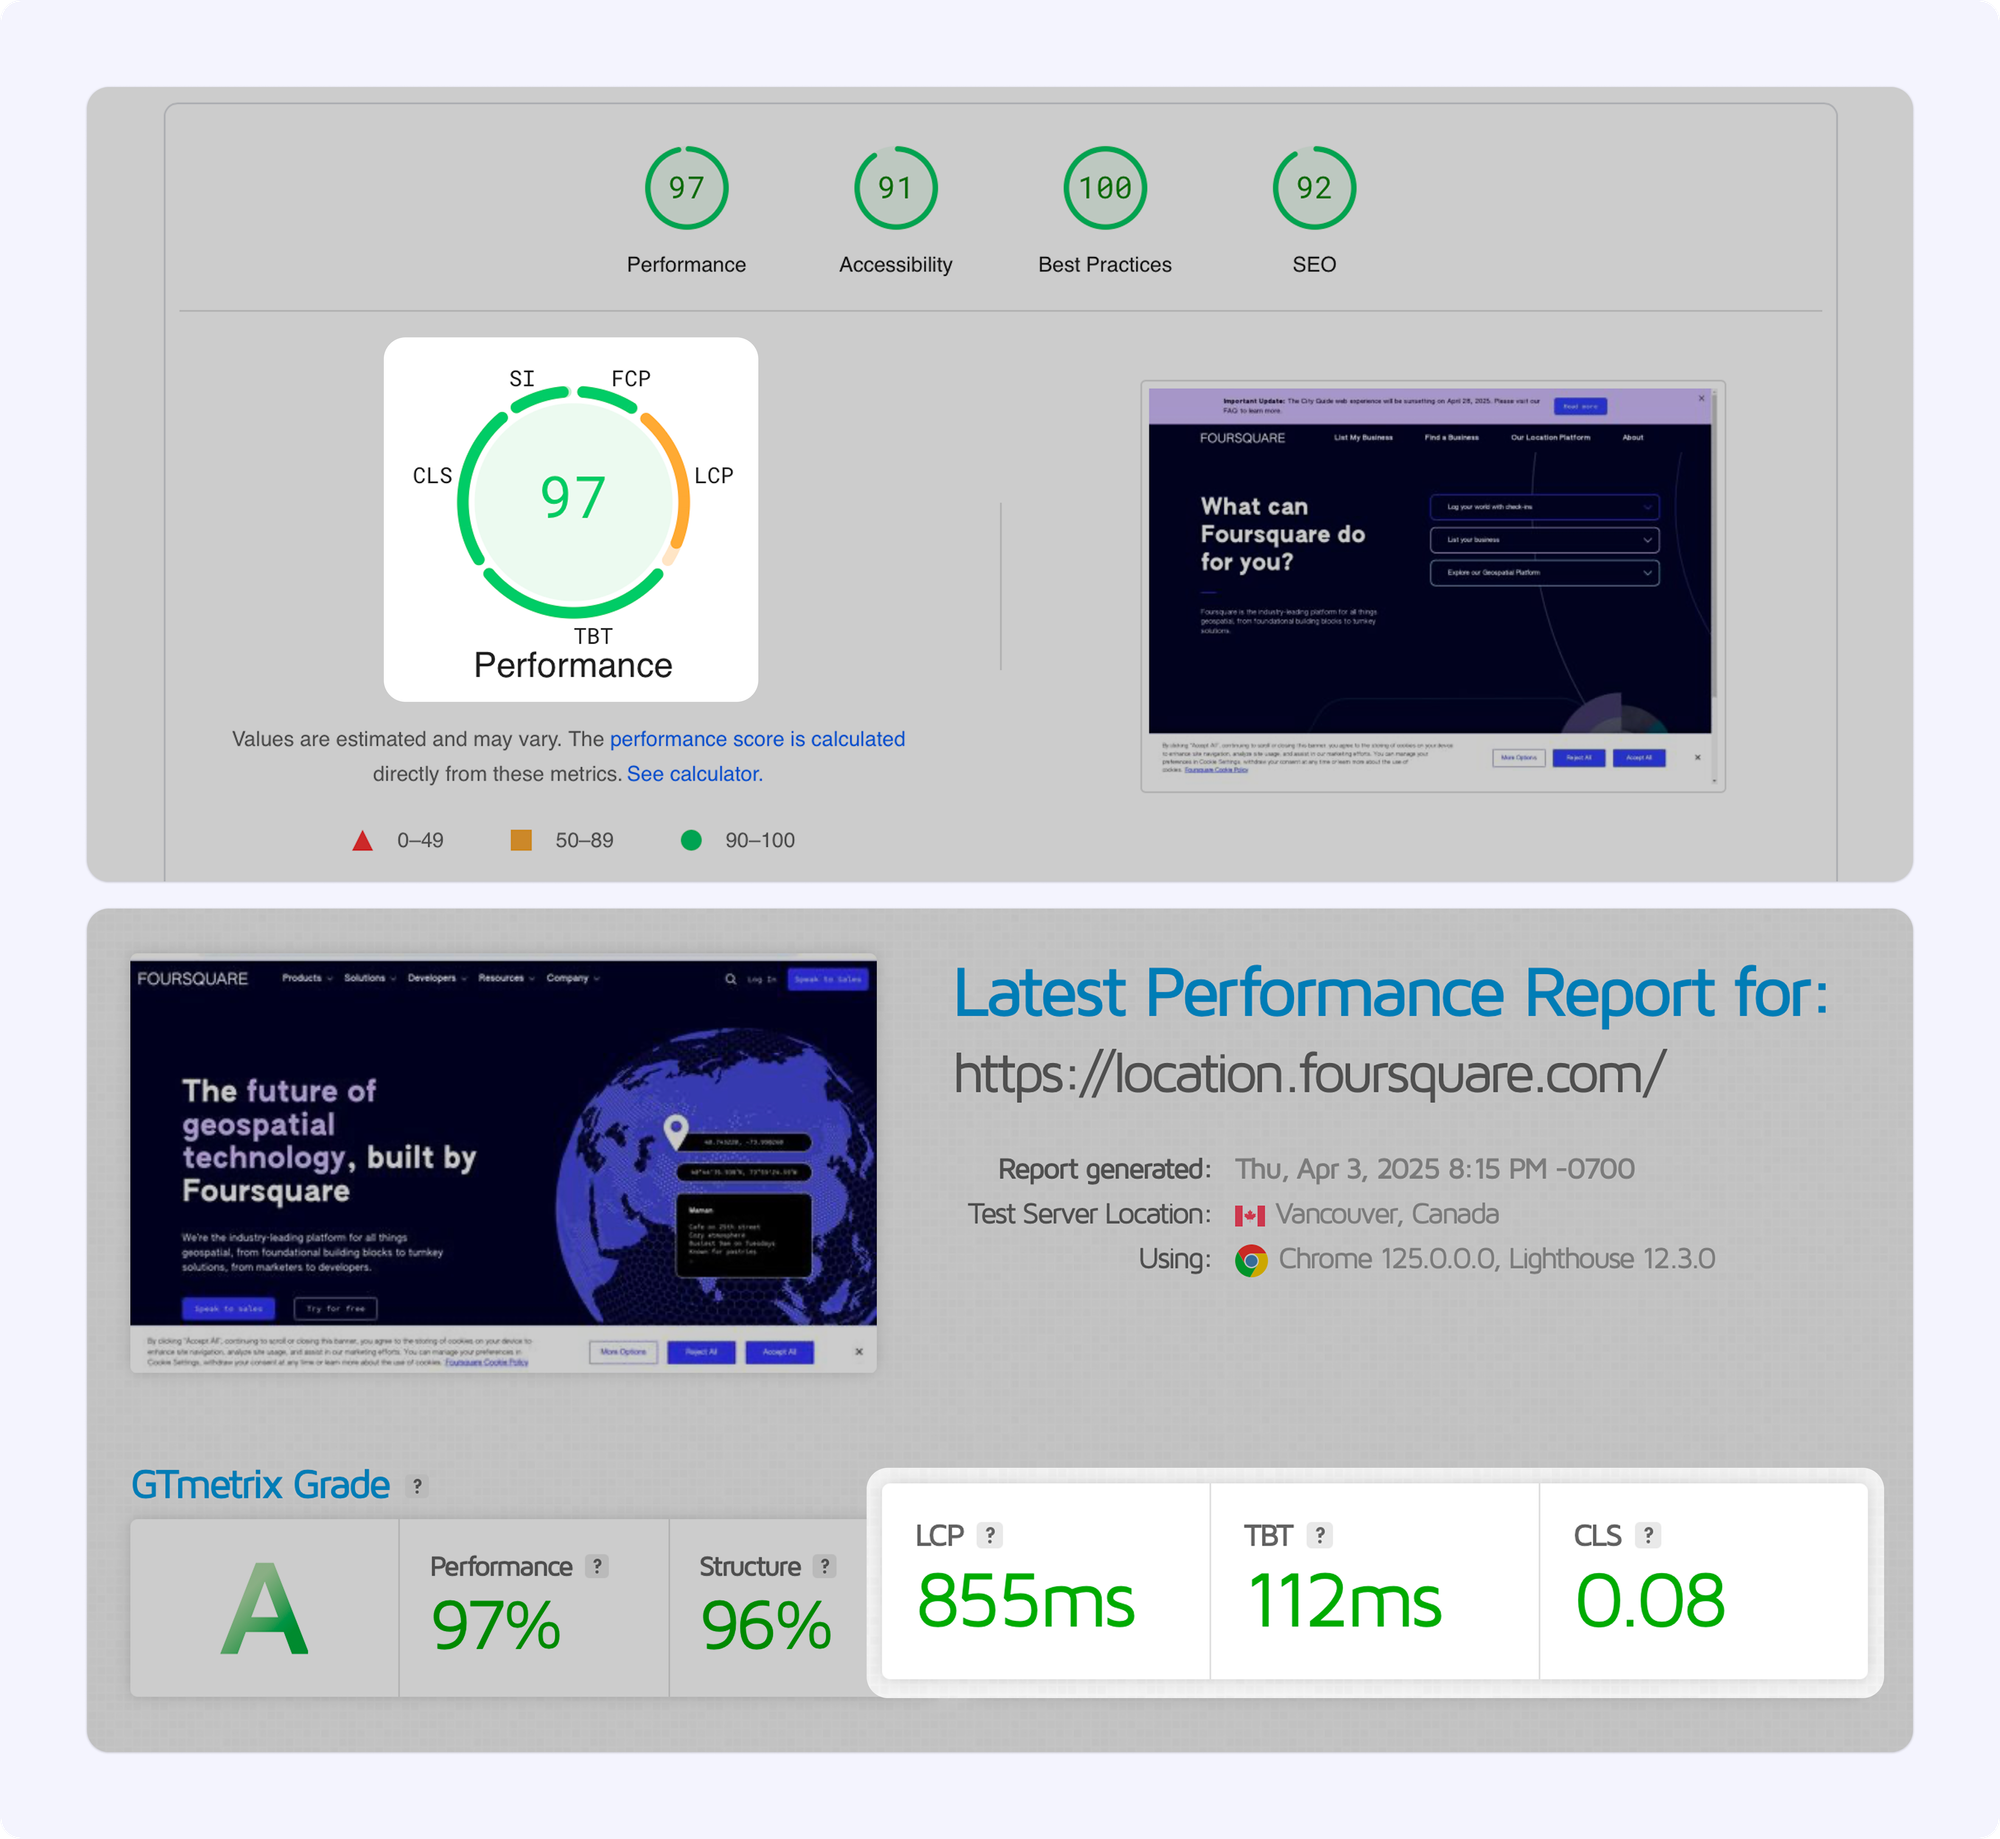Open the Performance category label

686,265
